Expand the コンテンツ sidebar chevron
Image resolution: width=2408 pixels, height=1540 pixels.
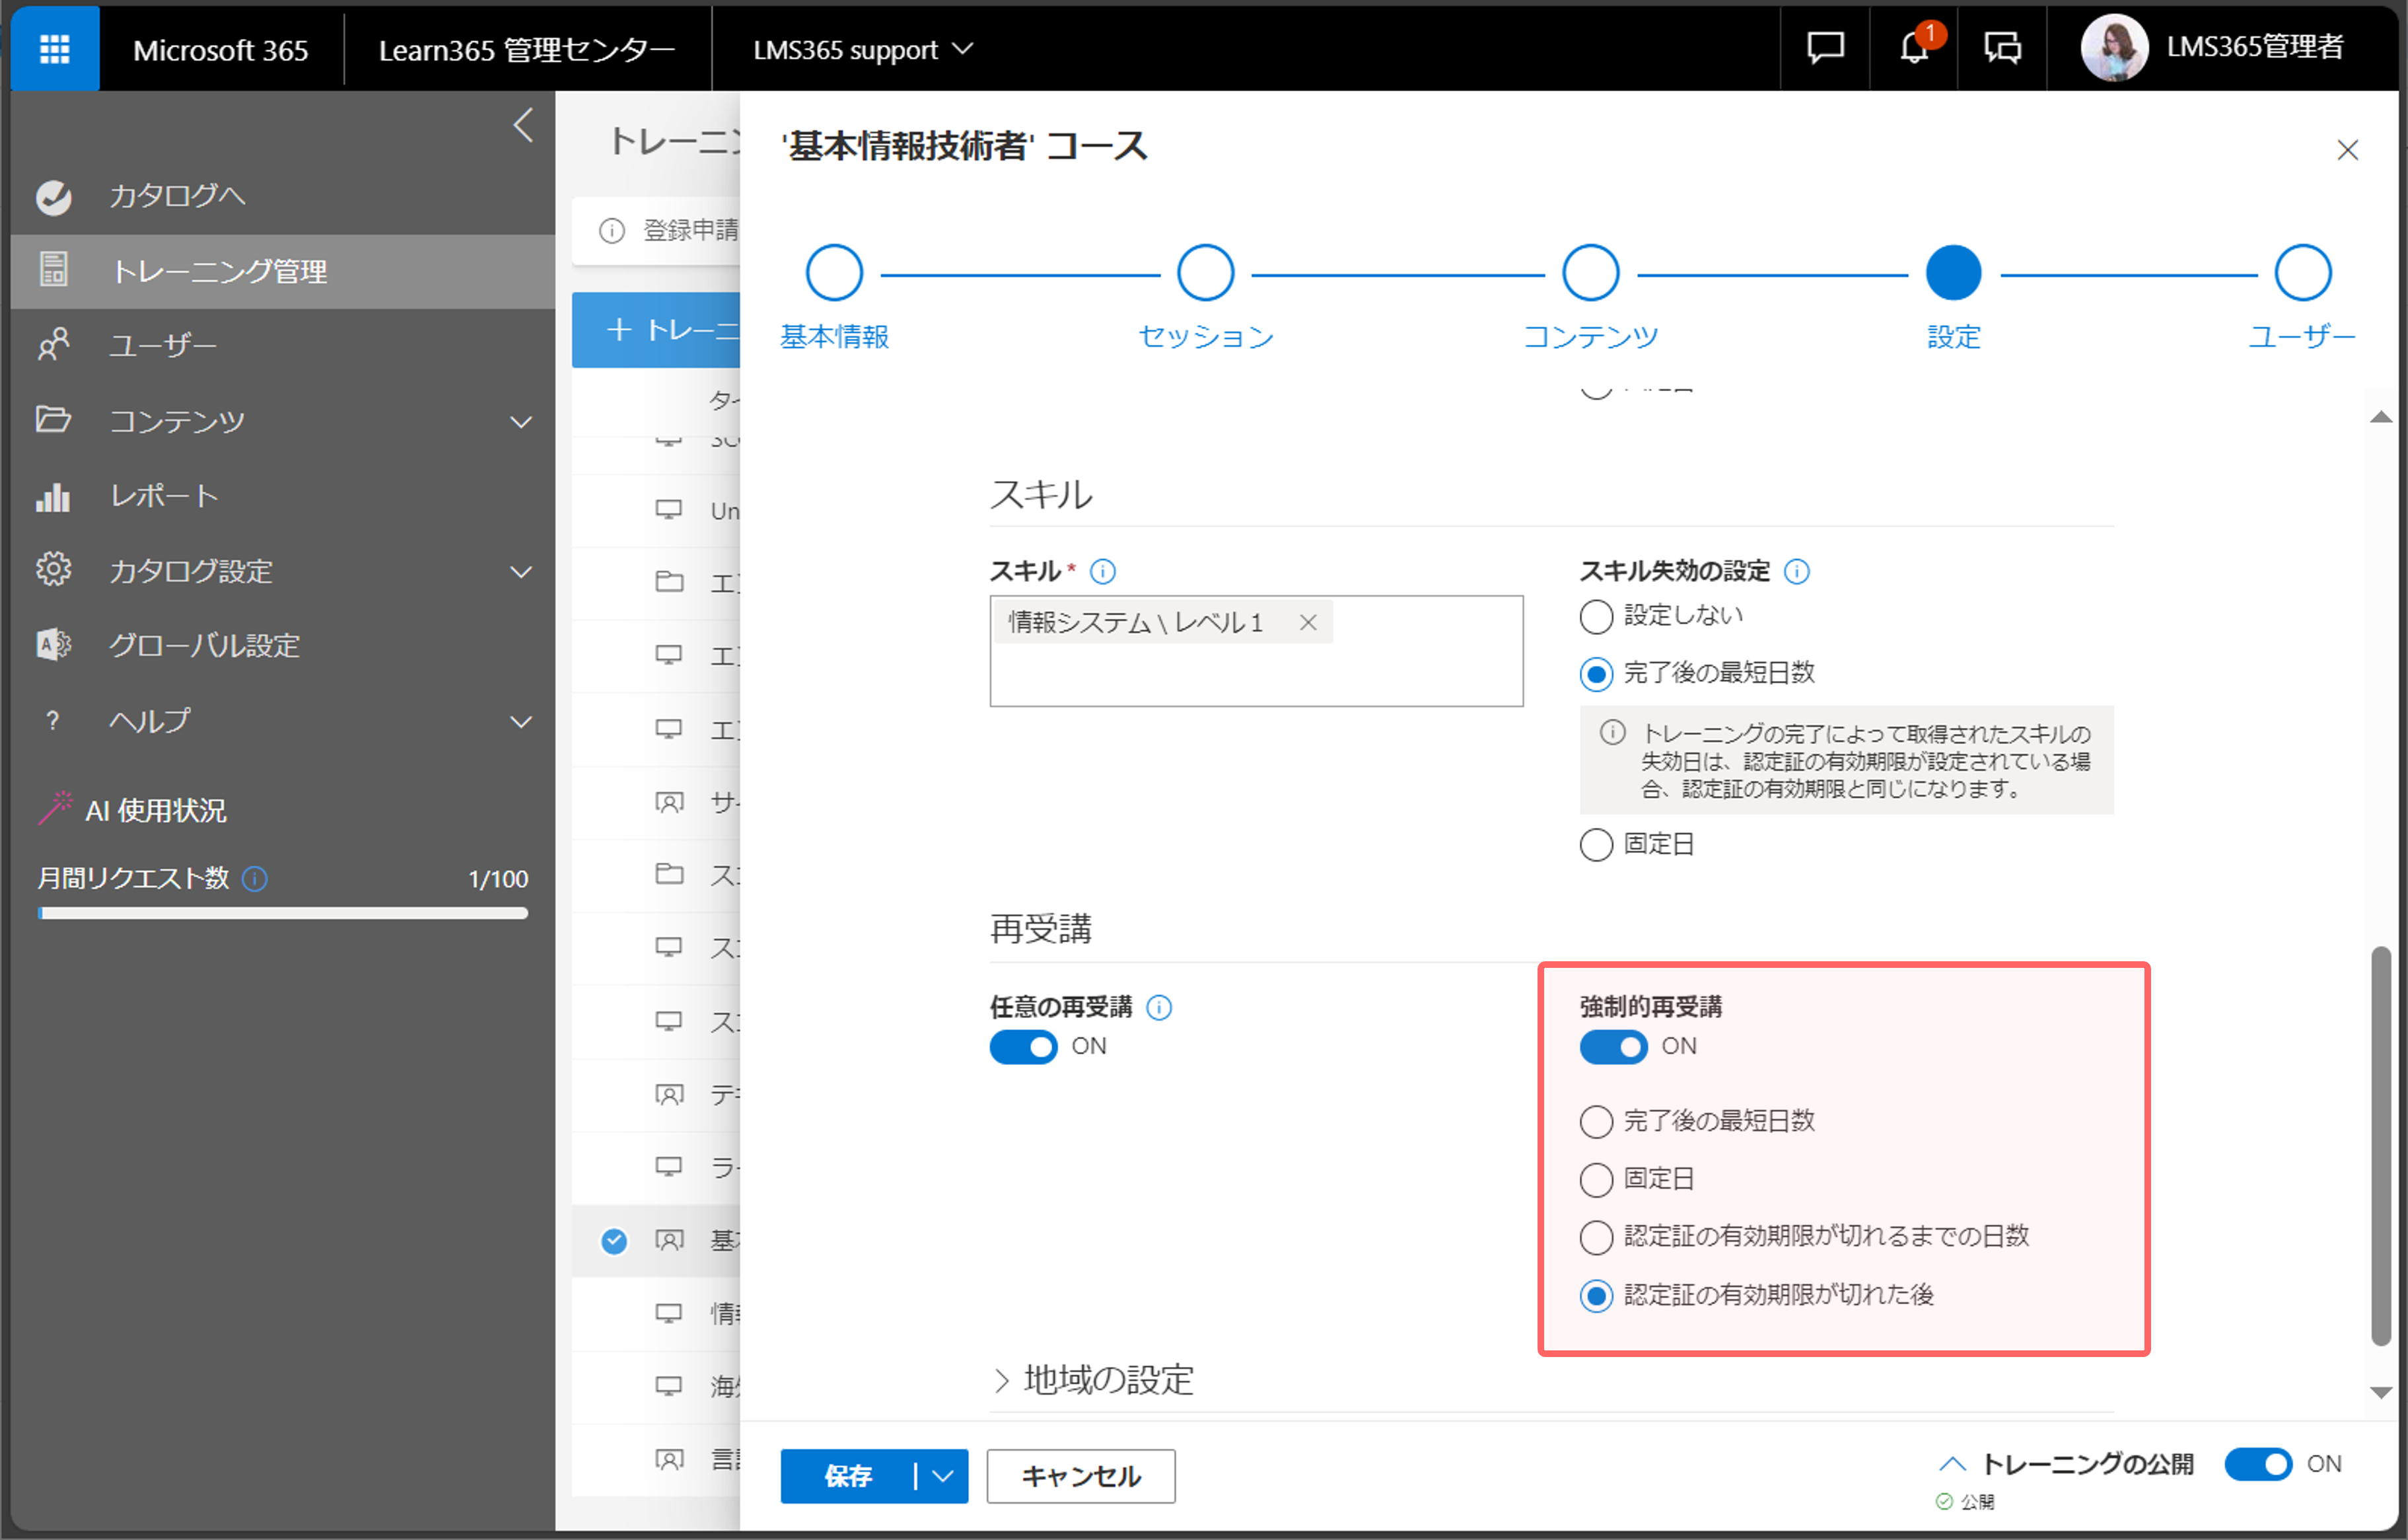click(x=521, y=422)
